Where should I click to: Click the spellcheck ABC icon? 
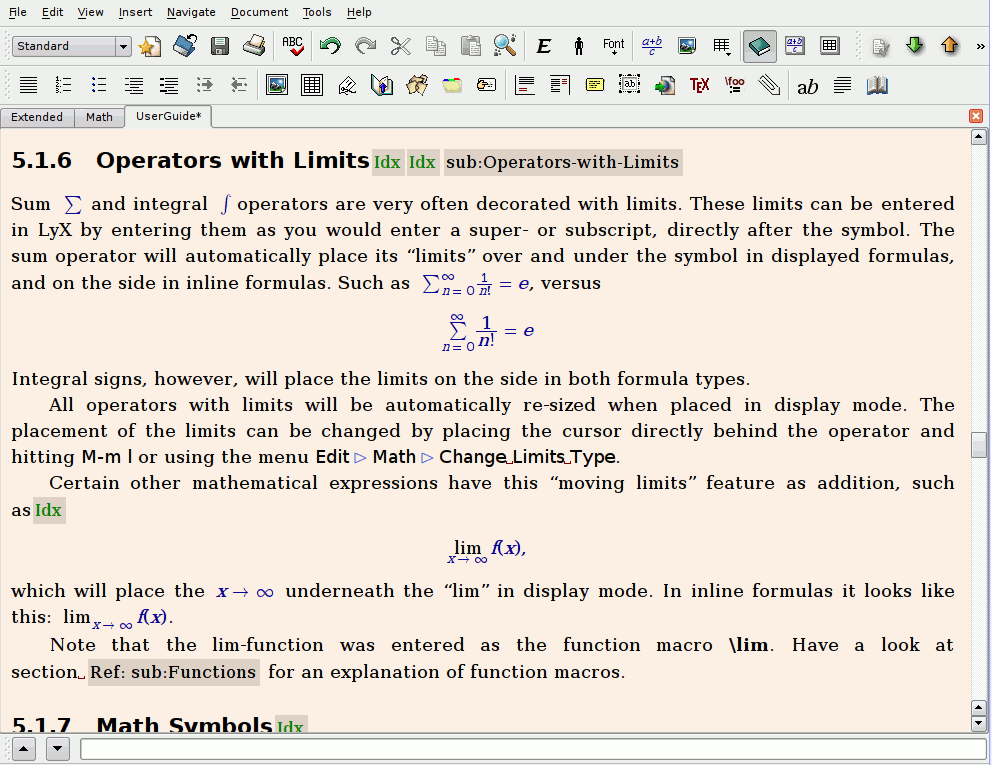click(x=292, y=46)
